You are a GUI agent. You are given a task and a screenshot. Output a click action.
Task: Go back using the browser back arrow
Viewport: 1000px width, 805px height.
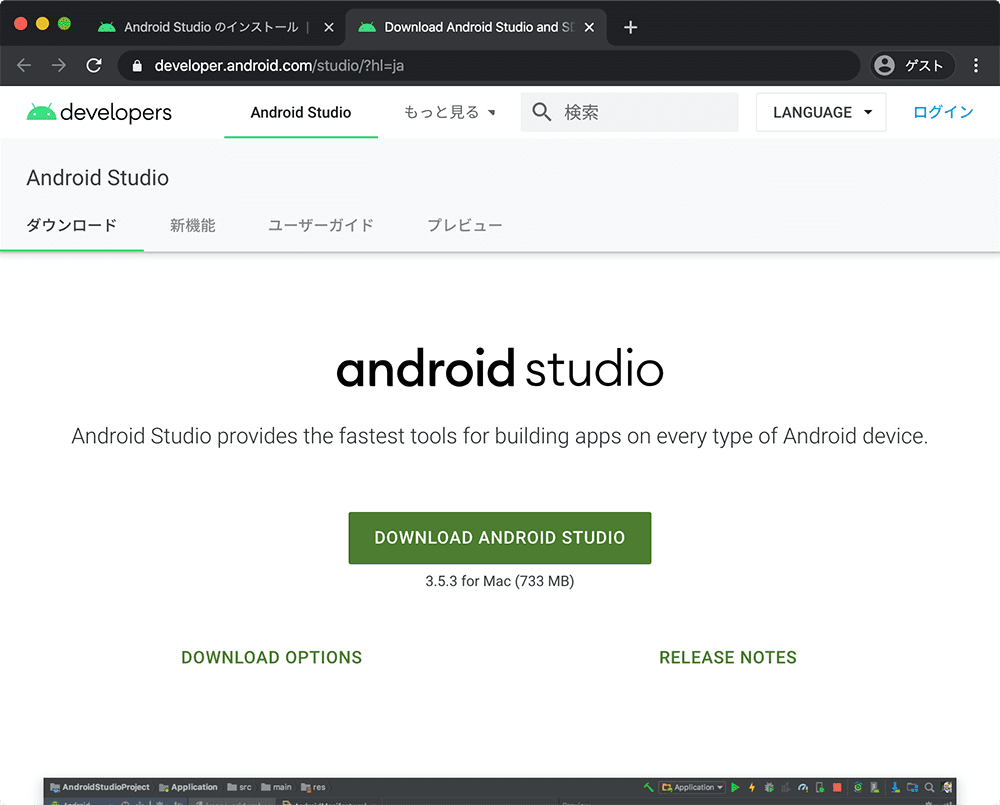pos(24,65)
